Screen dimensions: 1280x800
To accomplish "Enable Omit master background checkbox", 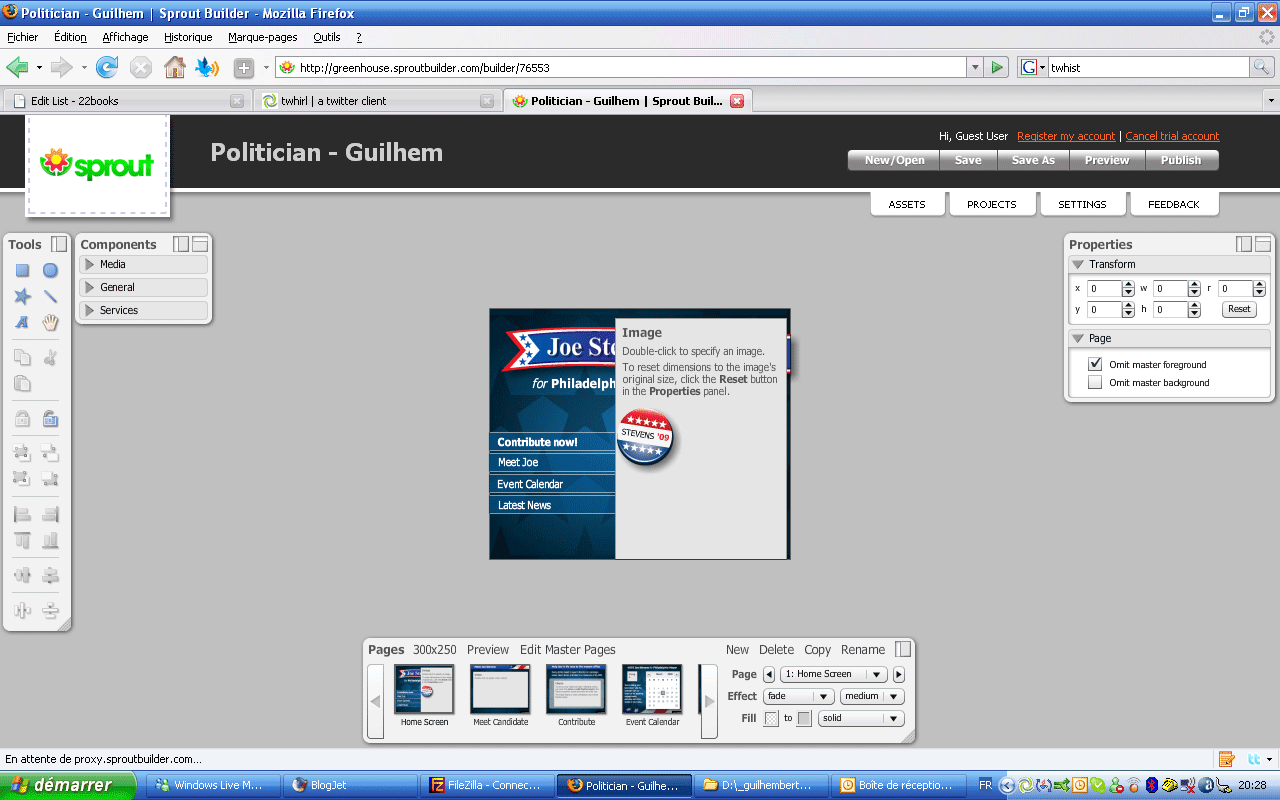I will tap(1095, 382).
